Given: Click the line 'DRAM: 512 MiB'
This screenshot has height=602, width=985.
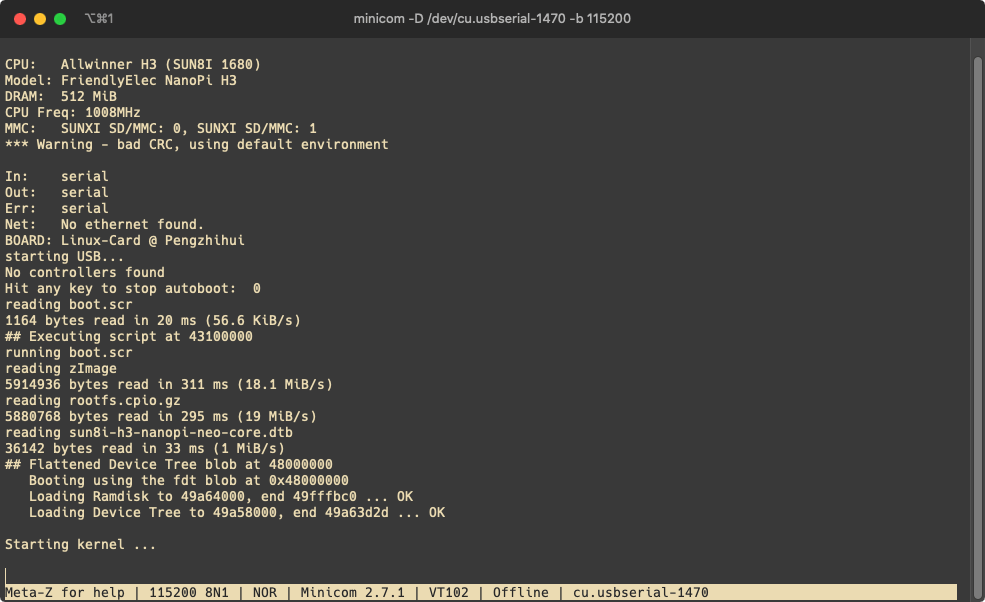Looking at the screenshot, I should (61, 97).
